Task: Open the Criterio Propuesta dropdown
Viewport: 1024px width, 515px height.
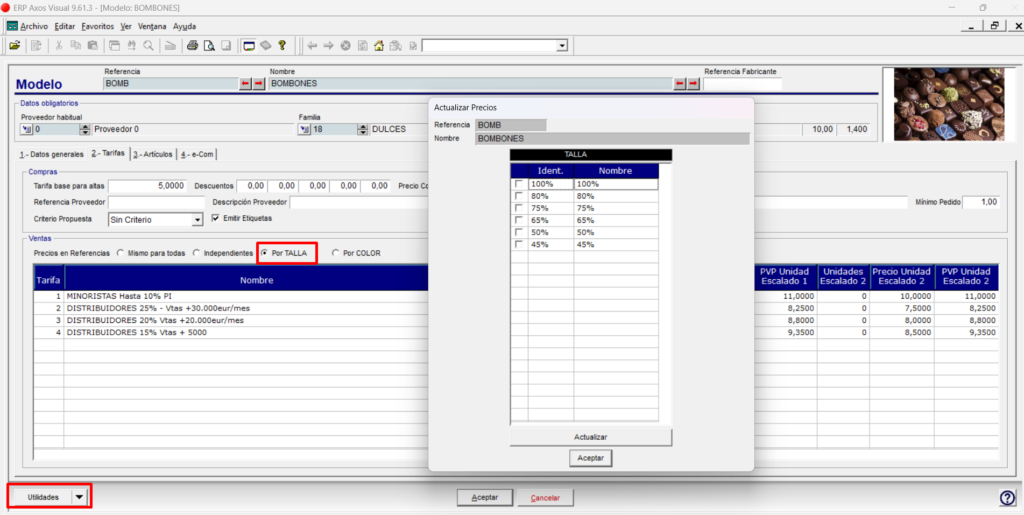Action: click(198, 220)
